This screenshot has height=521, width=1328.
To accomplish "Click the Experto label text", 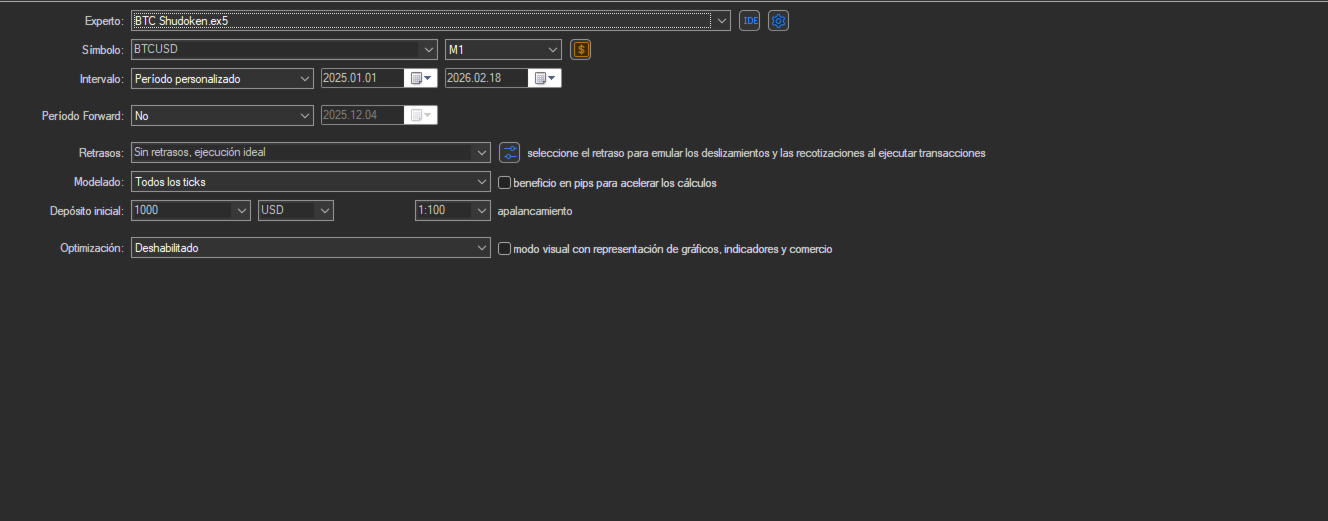I will pos(104,20).
